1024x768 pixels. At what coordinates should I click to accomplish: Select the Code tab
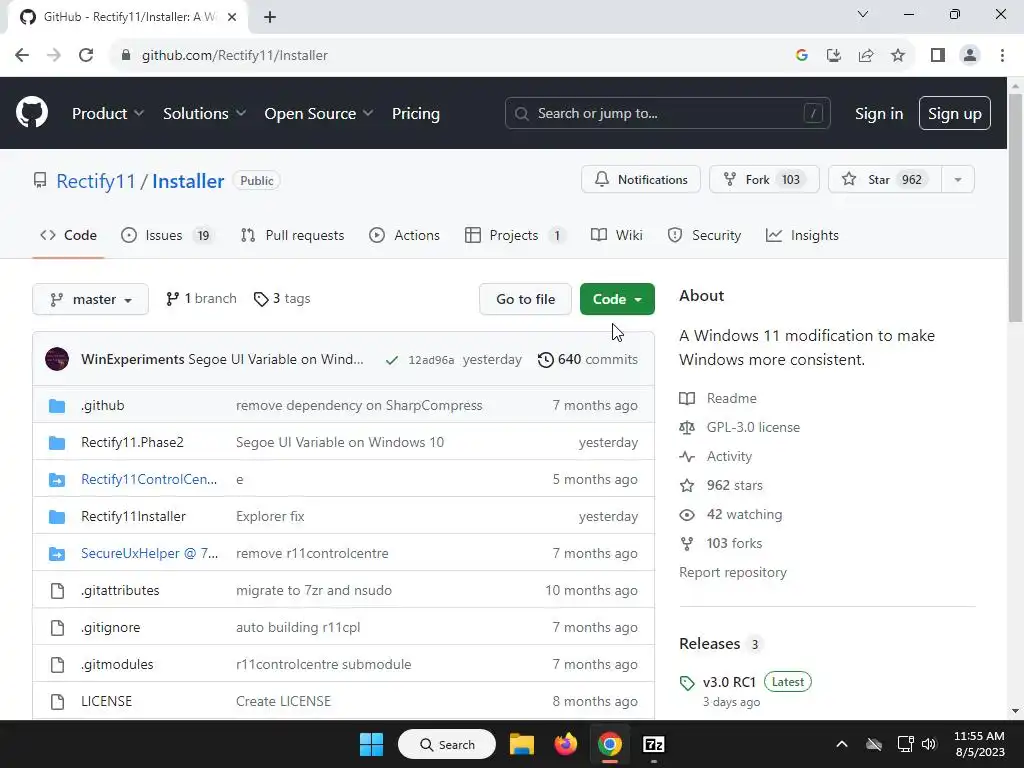[x=69, y=235]
